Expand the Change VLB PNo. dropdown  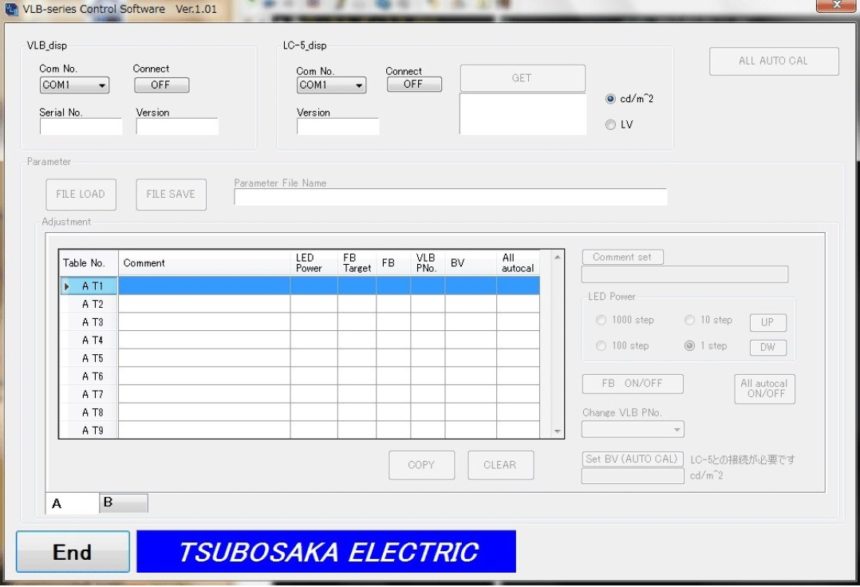[633, 429]
